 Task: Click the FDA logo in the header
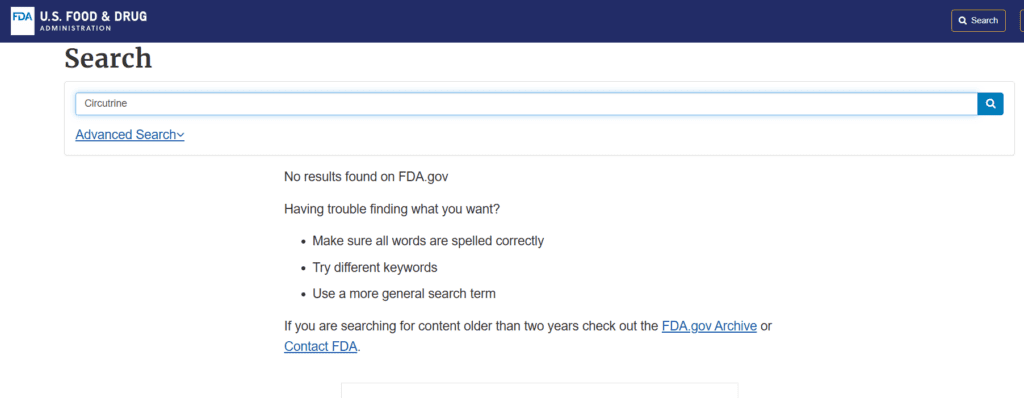tap(22, 21)
